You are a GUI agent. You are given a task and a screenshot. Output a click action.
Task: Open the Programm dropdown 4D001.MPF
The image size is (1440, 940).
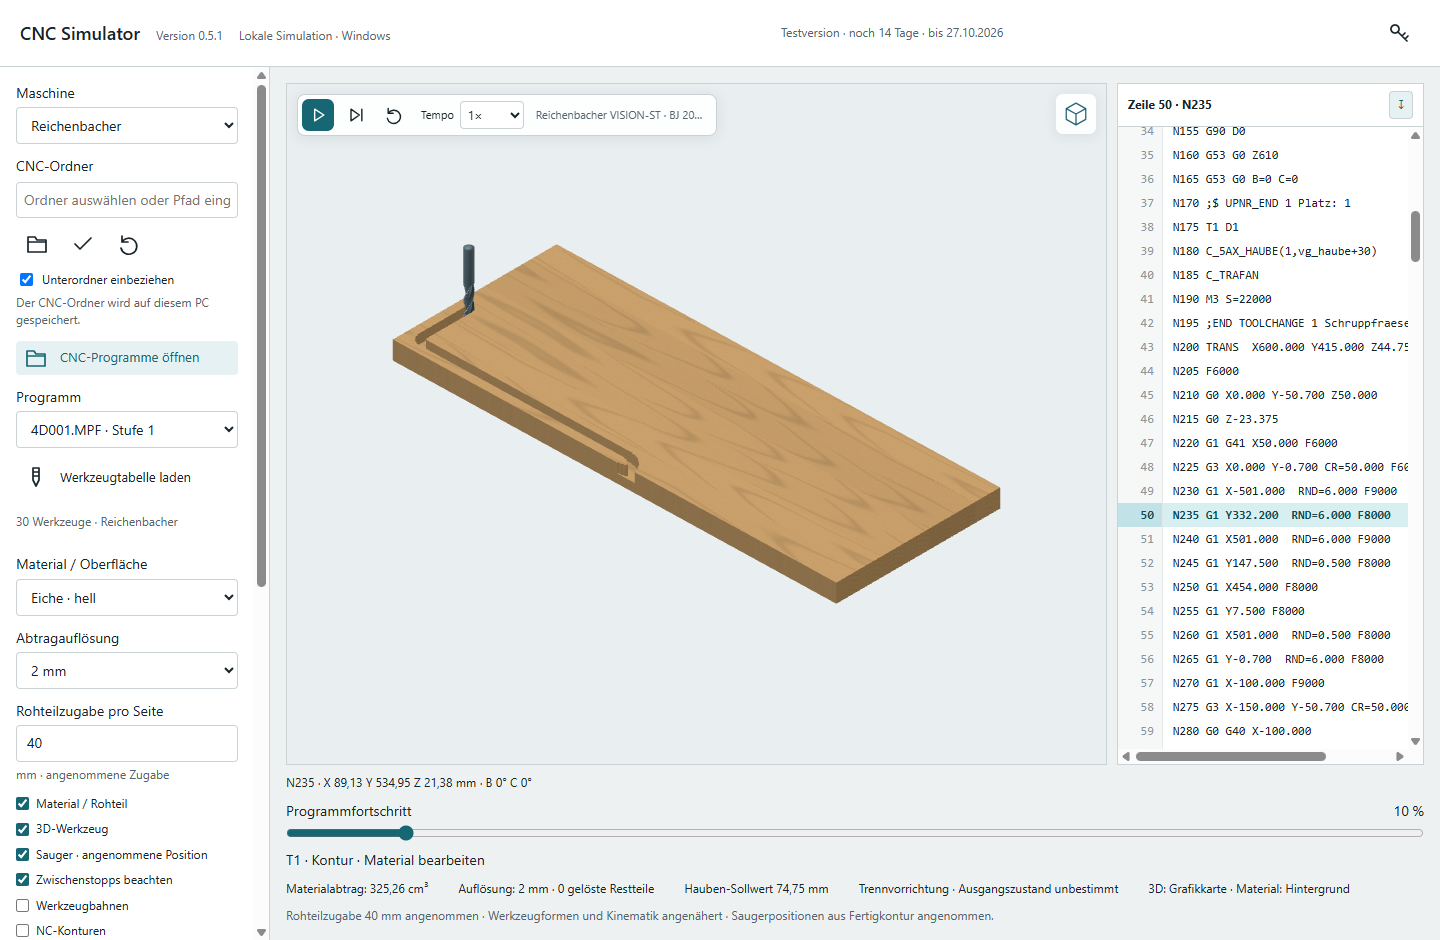(127, 430)
